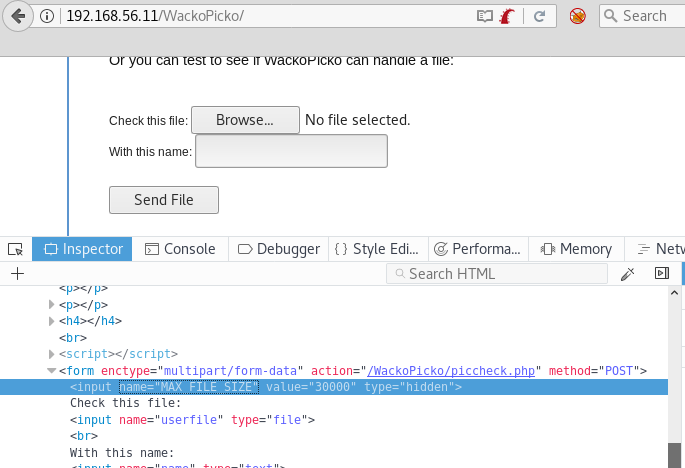Viewport: 685px width, 468px height.
Task: Open the Memory tab
Action: click(576, 249)
